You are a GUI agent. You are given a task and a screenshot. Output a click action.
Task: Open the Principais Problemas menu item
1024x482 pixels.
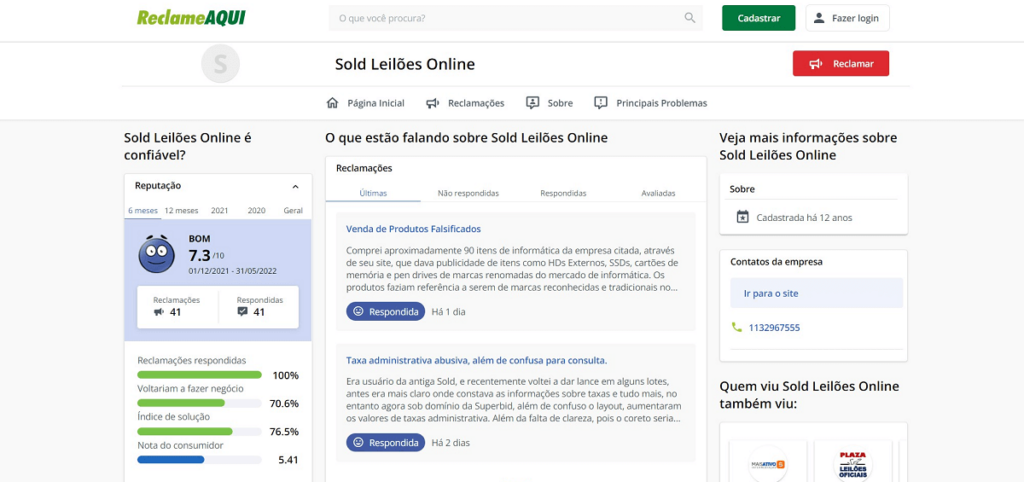(x=650, y=103)
